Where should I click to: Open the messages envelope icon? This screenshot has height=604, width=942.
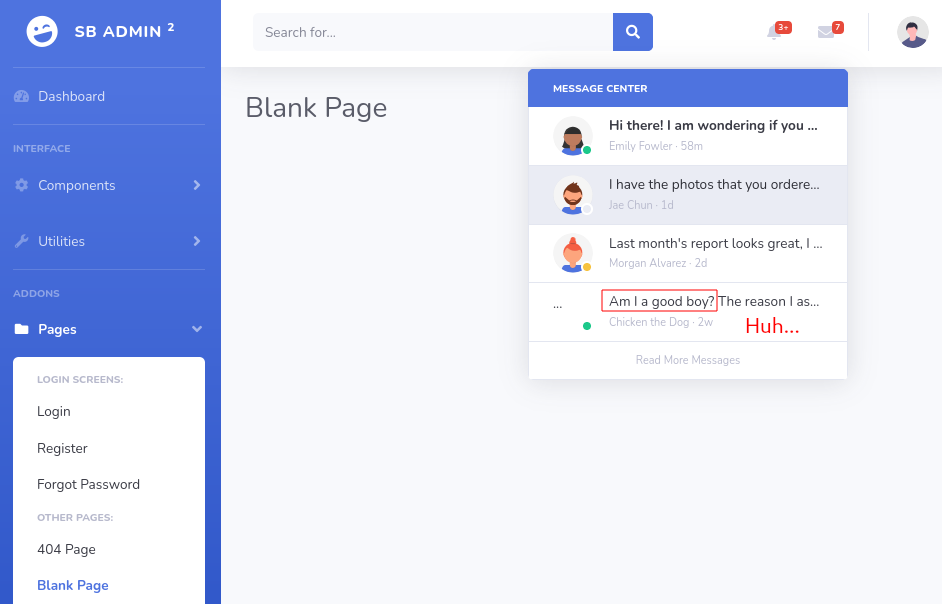point(826,32)
